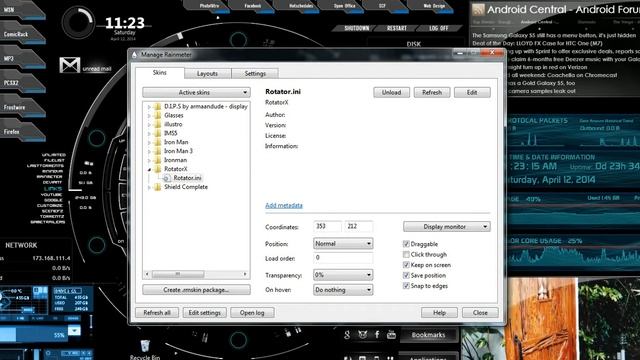The image size is (640, 360).
Task: Open the Transparency dropdown showing 0%
Action: point(343,275)
